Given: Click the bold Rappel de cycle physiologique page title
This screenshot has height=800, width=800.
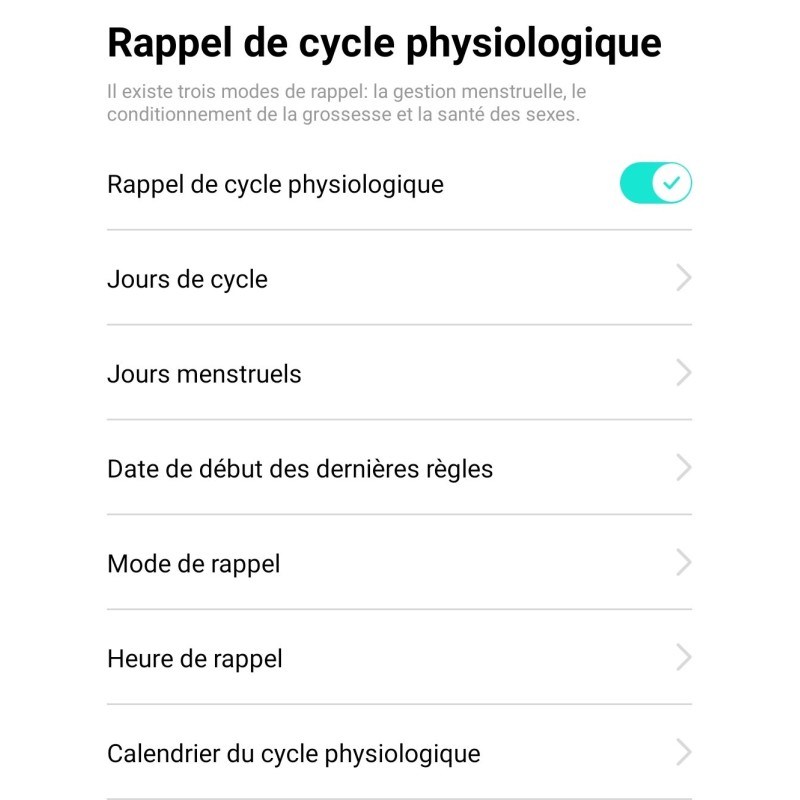Looking at the screenshot, I should pos(384,44).
